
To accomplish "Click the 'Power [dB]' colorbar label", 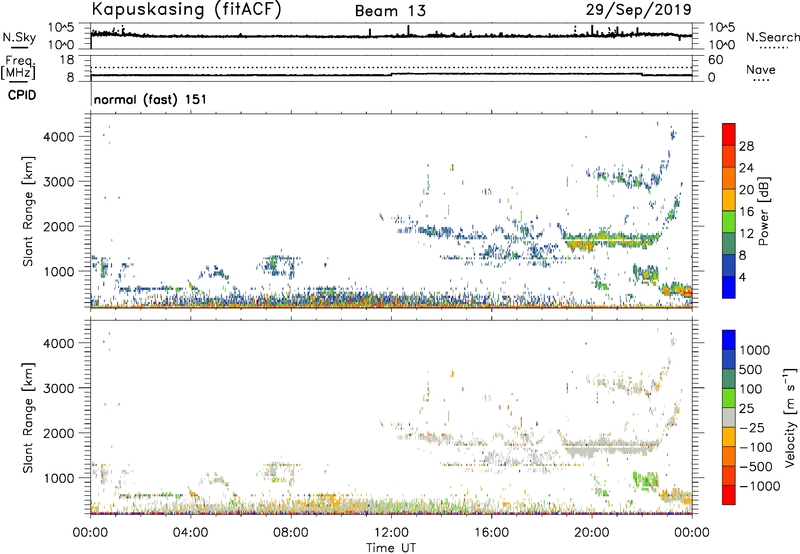I will pyautogui.click(x=763, y=211).
